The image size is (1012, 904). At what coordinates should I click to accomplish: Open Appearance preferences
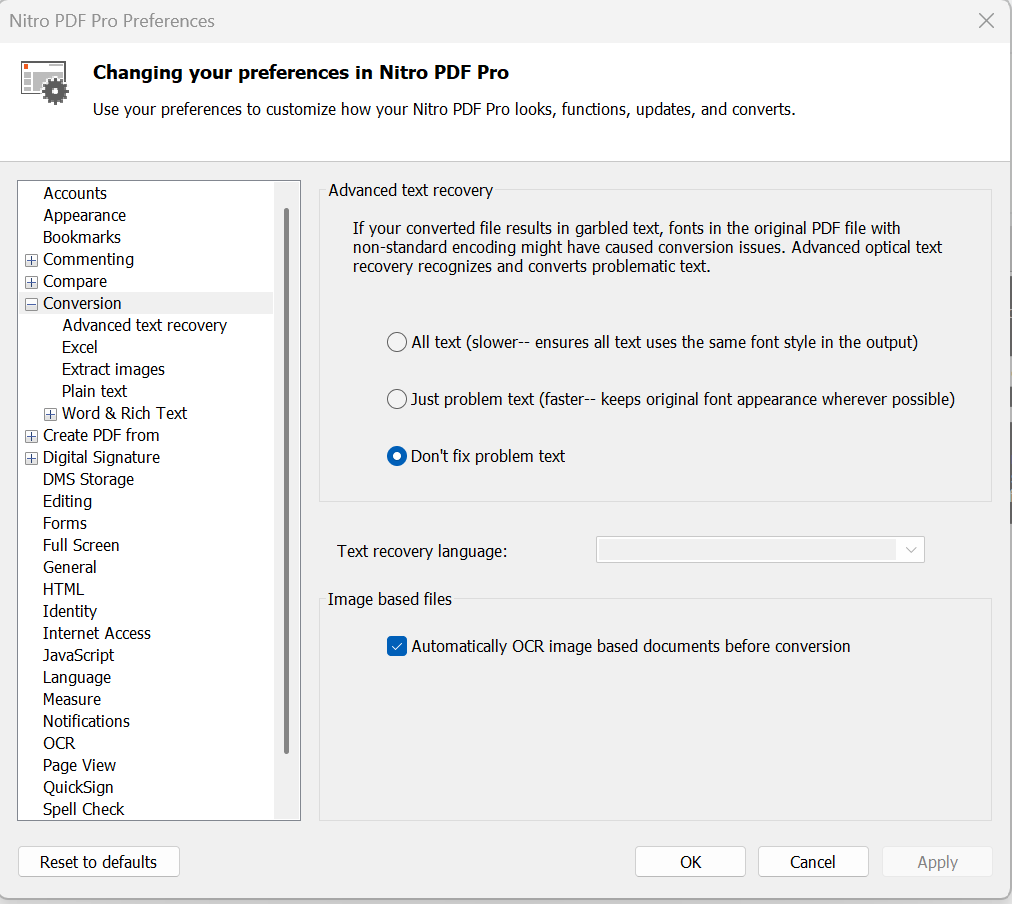pos(85,216)
